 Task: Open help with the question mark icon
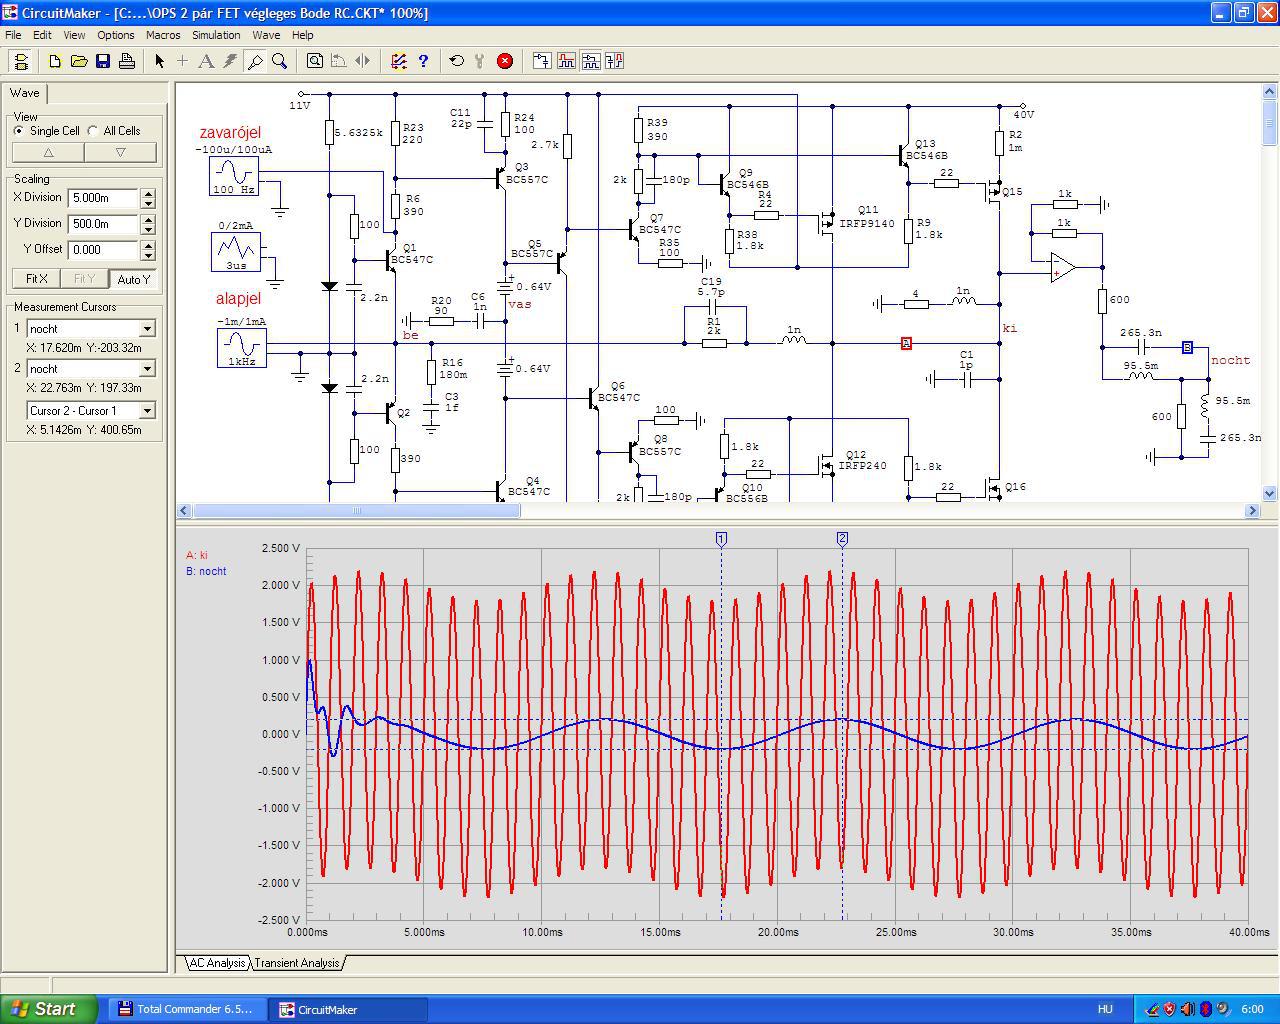(423, 61)
